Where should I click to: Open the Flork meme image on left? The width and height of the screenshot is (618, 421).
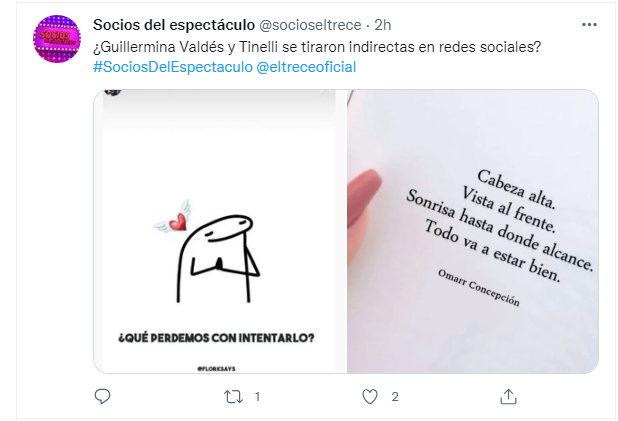(220, 231)
